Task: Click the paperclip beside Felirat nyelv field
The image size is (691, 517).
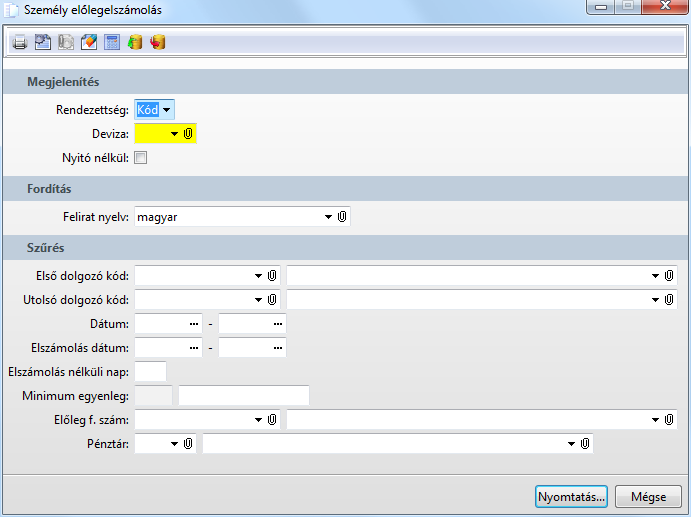Action: [x=342, y=216]
